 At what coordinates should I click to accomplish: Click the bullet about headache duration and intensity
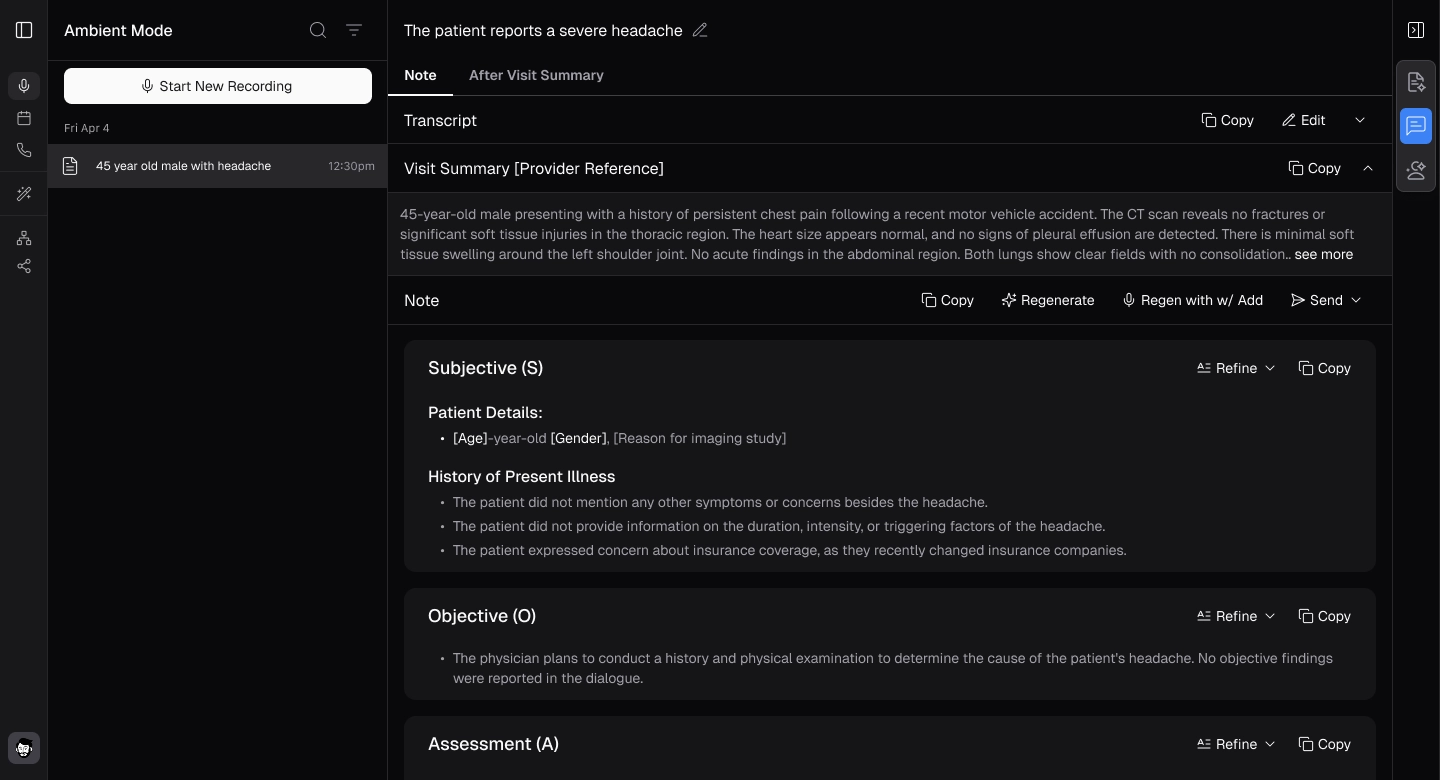[x=779, y=526]
